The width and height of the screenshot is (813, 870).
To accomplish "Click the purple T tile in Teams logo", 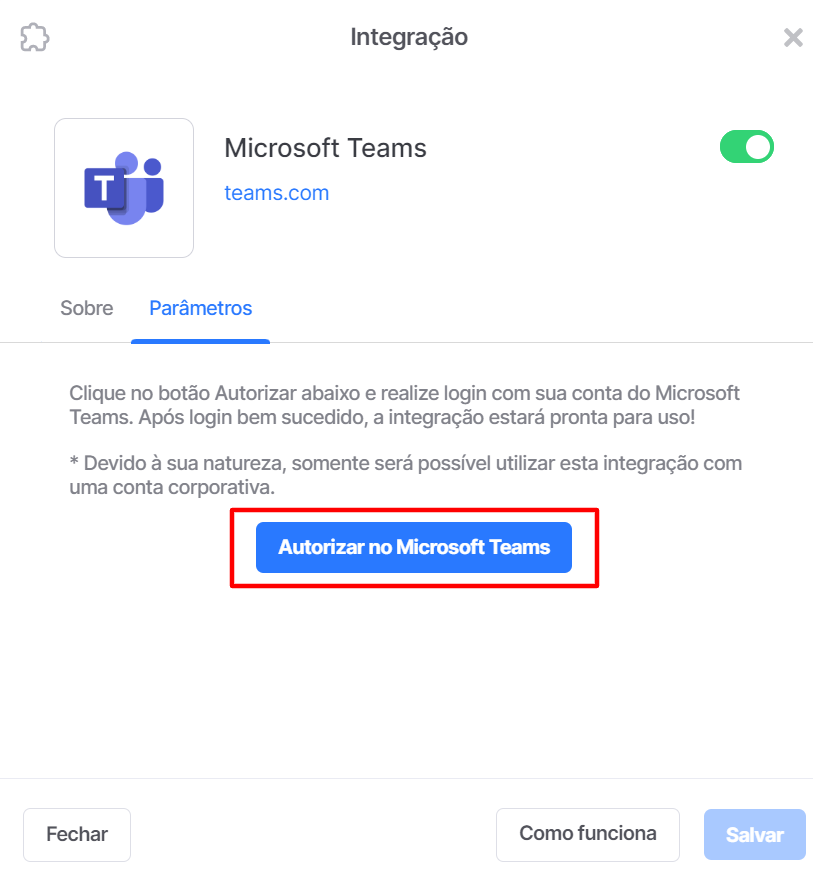I will [x=104, y=188].
